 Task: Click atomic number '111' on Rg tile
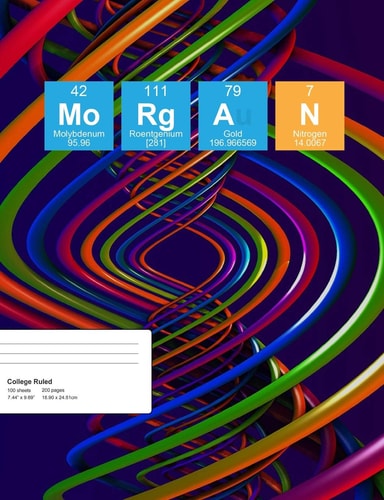(156, 91)
